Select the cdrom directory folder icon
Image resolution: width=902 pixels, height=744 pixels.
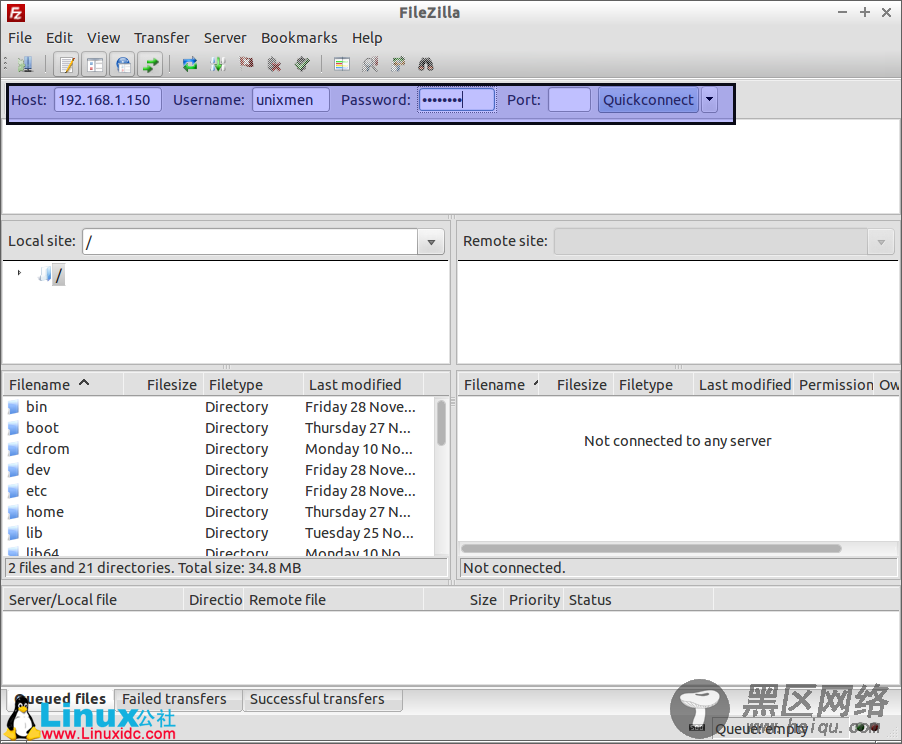pos(14,449)
